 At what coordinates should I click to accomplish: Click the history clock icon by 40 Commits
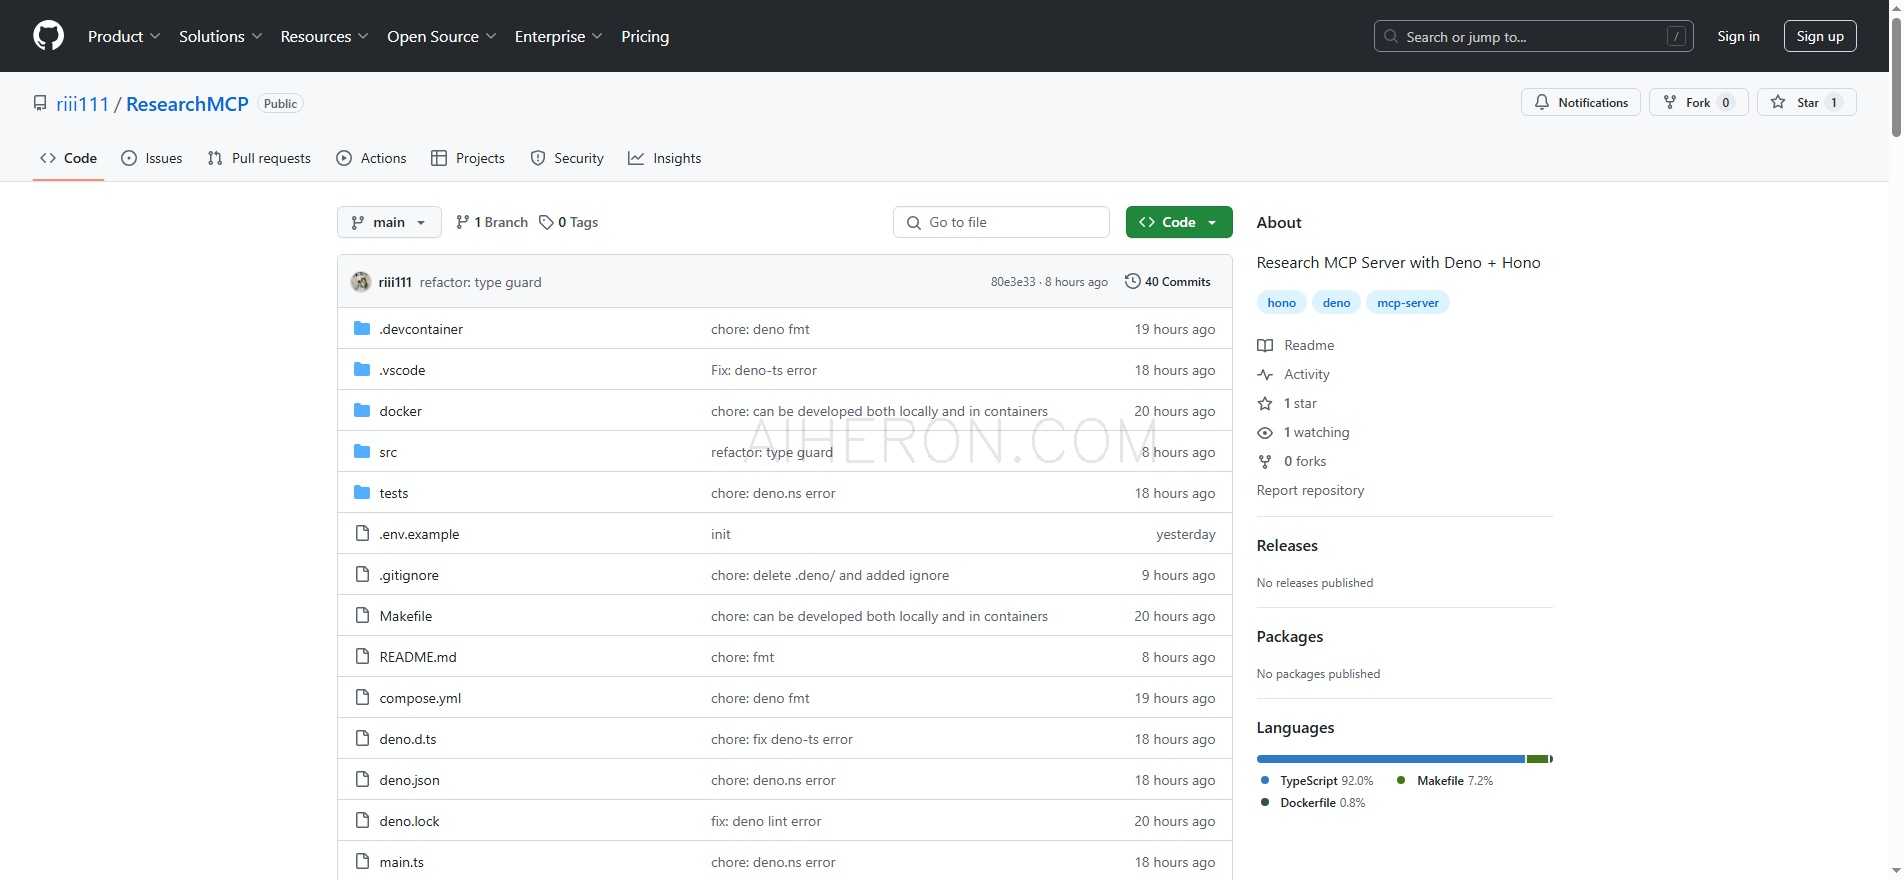click(x=1133, y=282)
